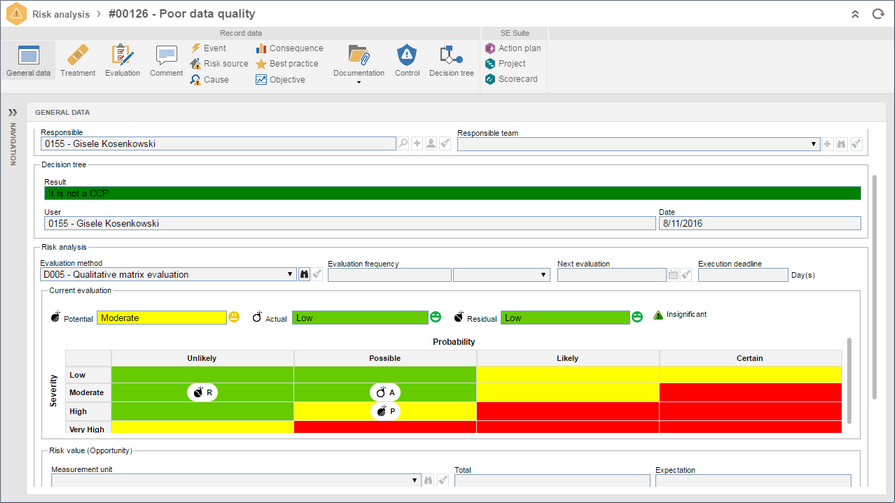Clear the Evaluation method field
Viewport: 895px width, 503px height.
(x=317, y=275)
